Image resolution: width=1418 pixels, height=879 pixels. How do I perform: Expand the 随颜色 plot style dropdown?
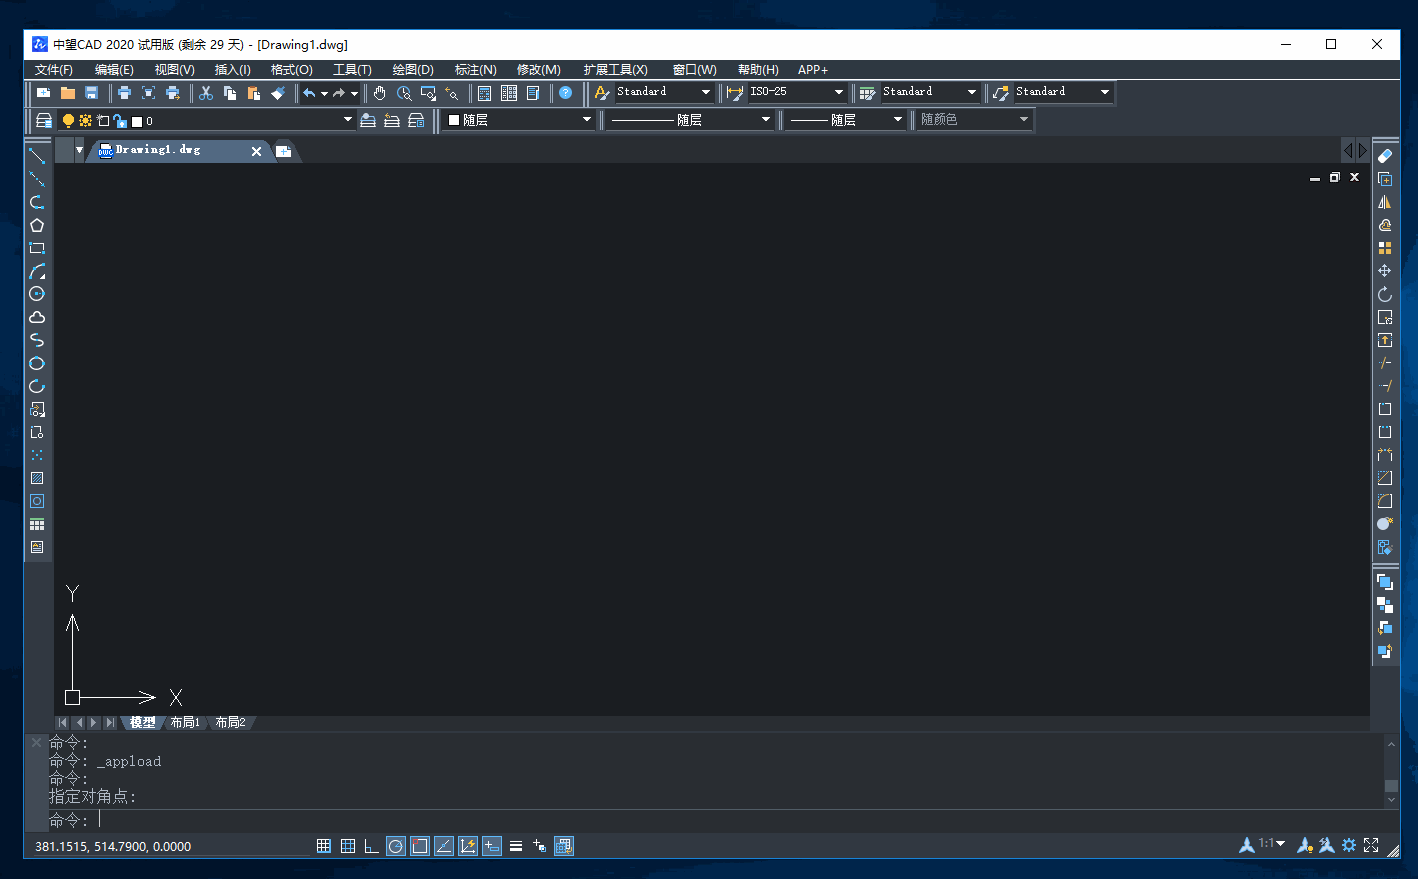(x=1023, y=120)
